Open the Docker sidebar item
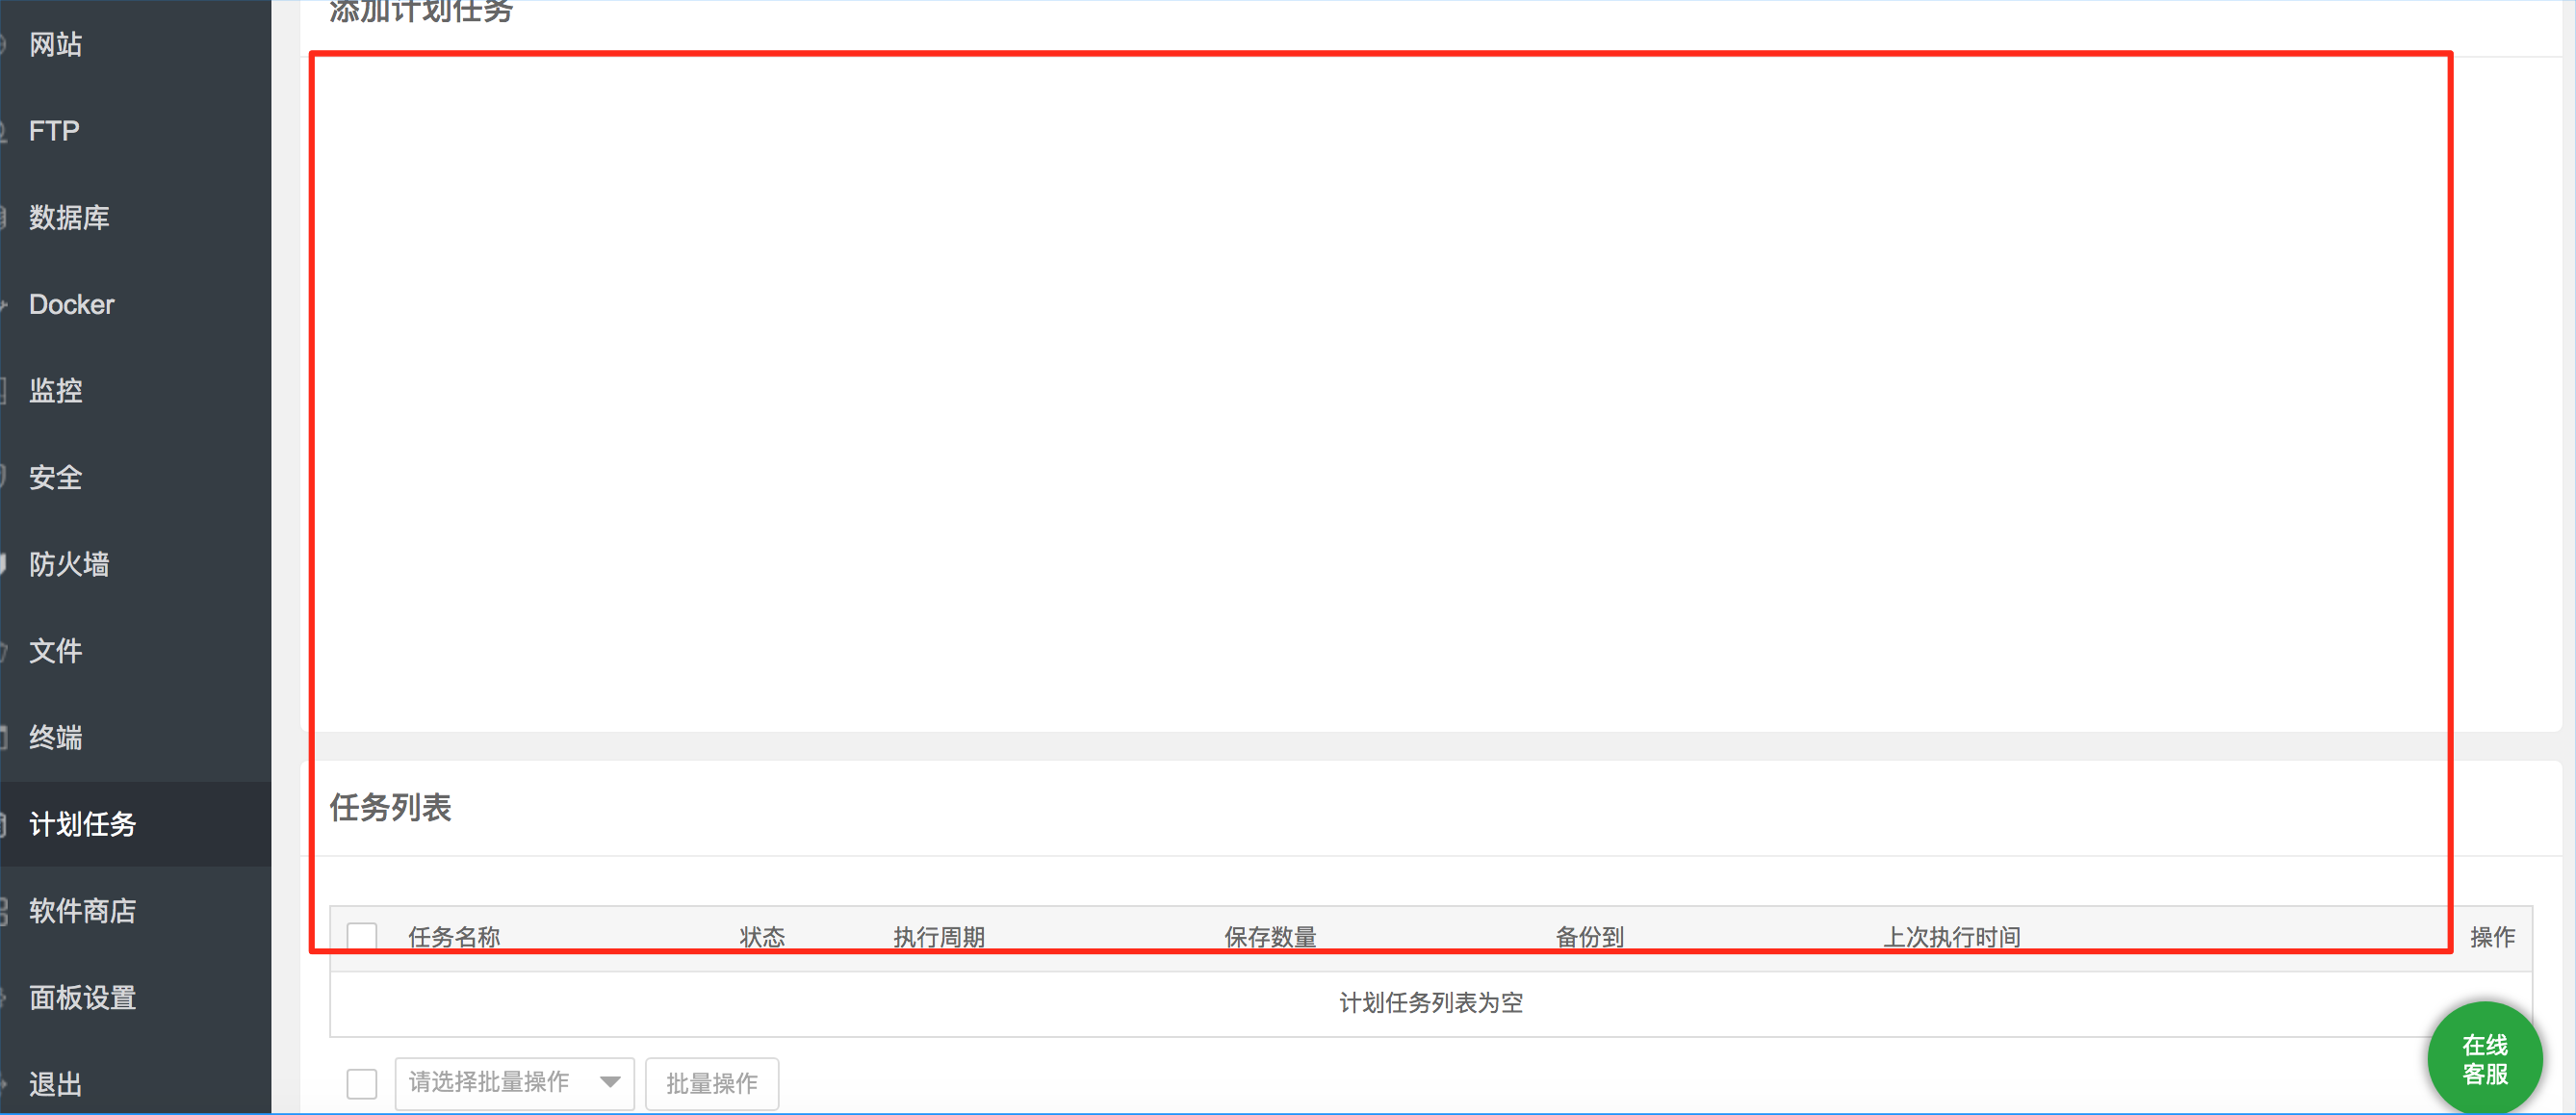The height and width of the screenshot is (1115, 2576). point(71,304)
